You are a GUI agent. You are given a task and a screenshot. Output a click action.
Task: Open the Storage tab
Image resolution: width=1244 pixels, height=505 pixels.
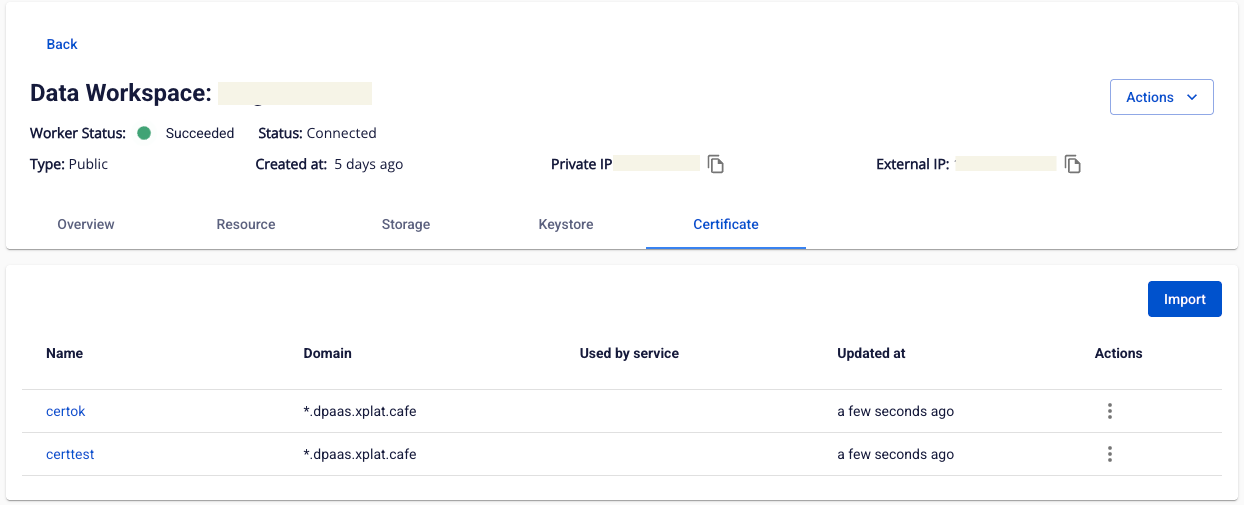click(x=406, y=224)
